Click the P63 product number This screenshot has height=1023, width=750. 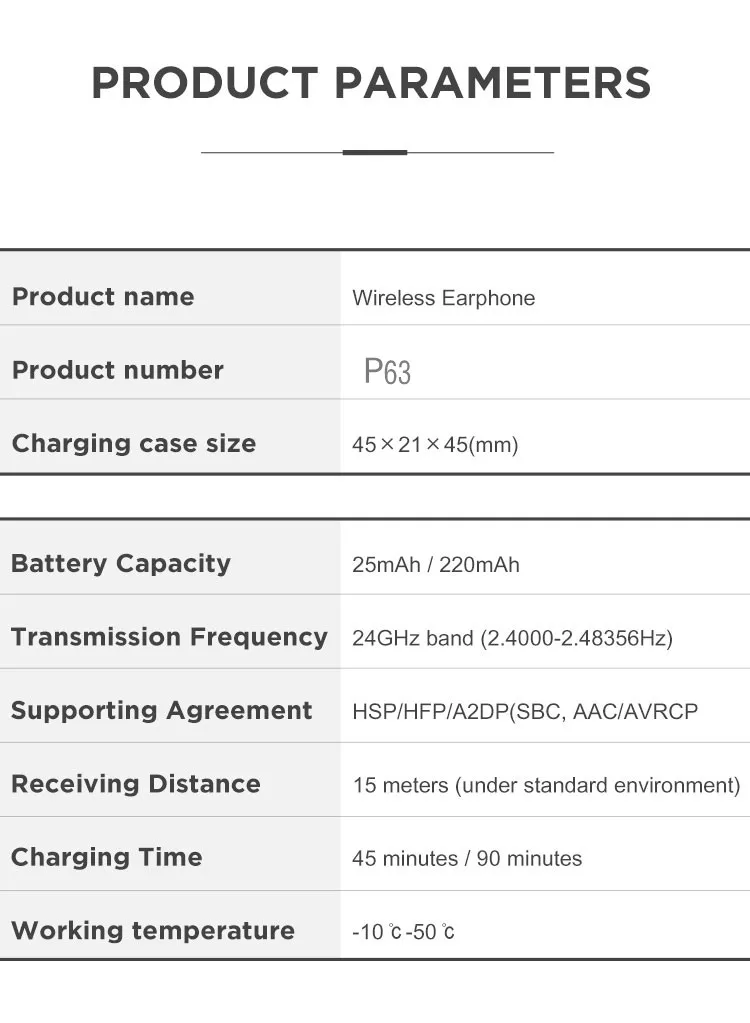pos(387,371)
